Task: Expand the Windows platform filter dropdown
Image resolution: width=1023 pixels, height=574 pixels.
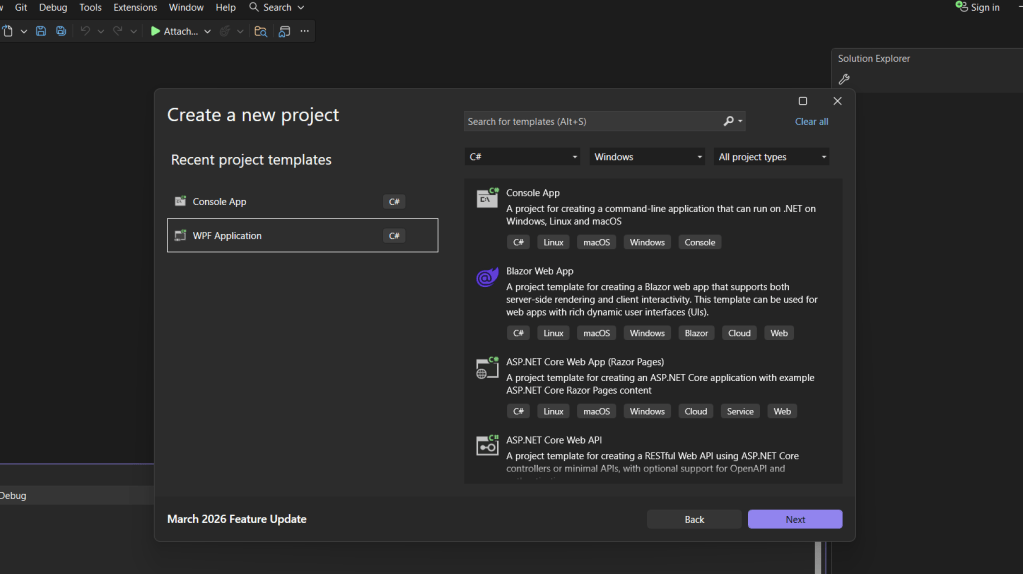Action: pyautogui.click(x=647, y=157)
